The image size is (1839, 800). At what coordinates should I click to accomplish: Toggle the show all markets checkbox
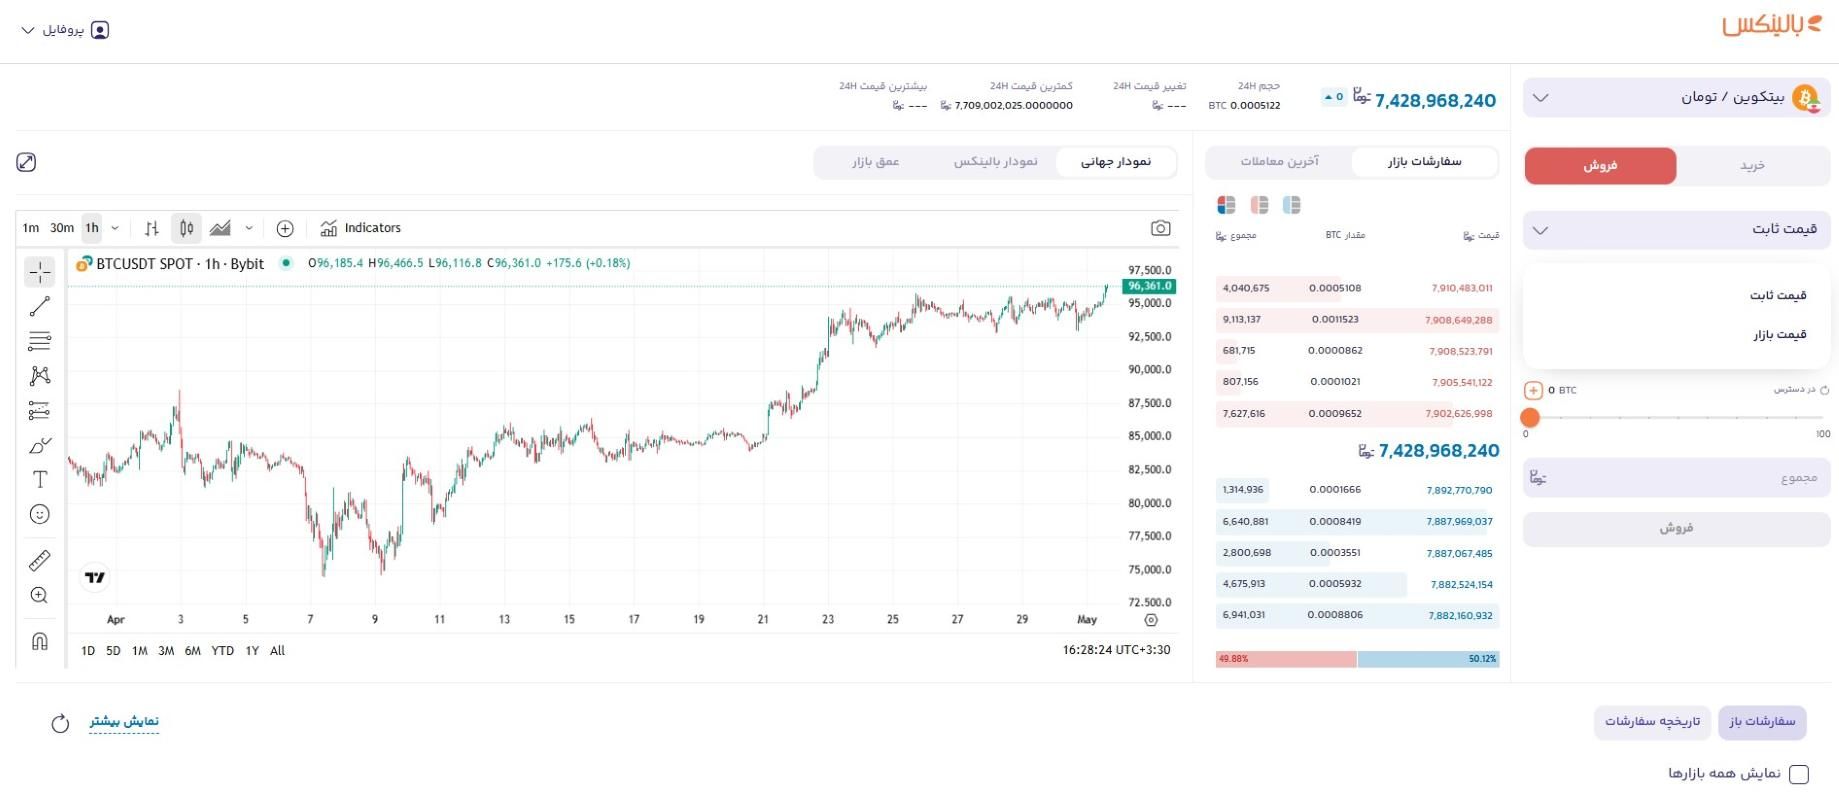pyautogui.click(x=1798, y=774)
